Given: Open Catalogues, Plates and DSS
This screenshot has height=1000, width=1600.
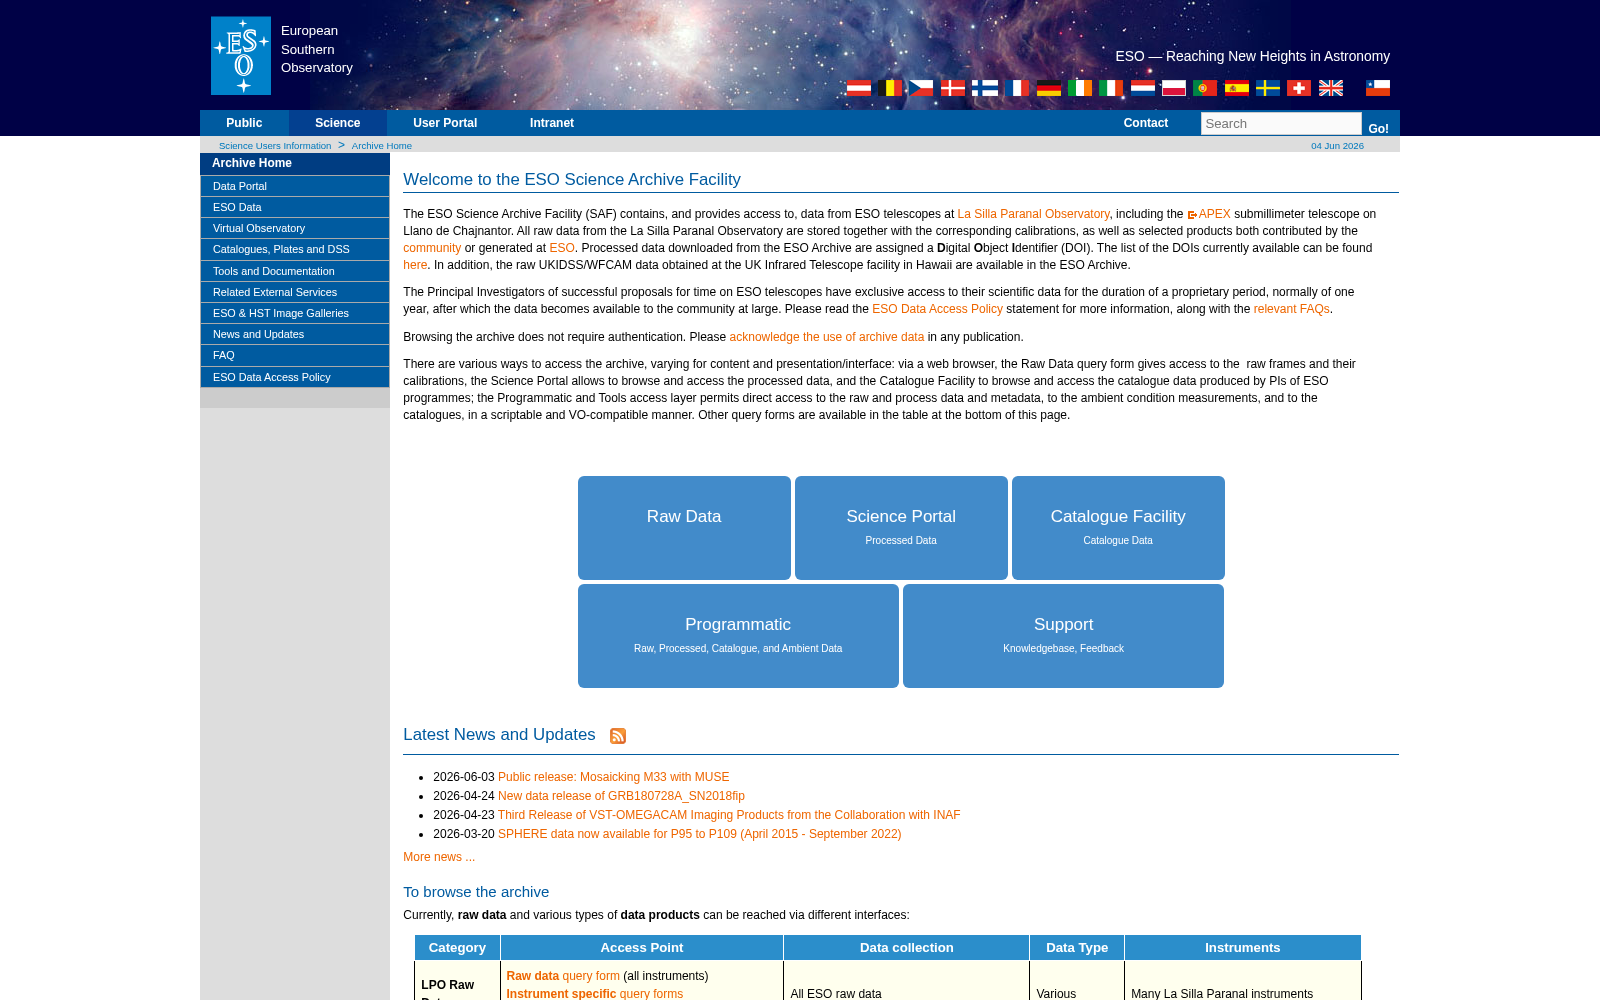Looking at the screenshot, I should pyautogui.click(x=295, y=249).
